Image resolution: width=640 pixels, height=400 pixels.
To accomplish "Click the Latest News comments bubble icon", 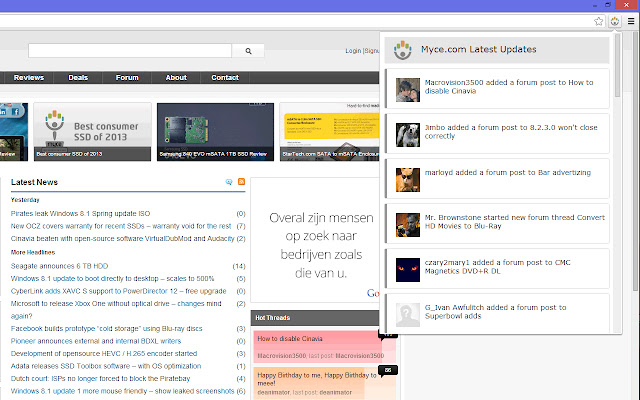I will (229, 182).
